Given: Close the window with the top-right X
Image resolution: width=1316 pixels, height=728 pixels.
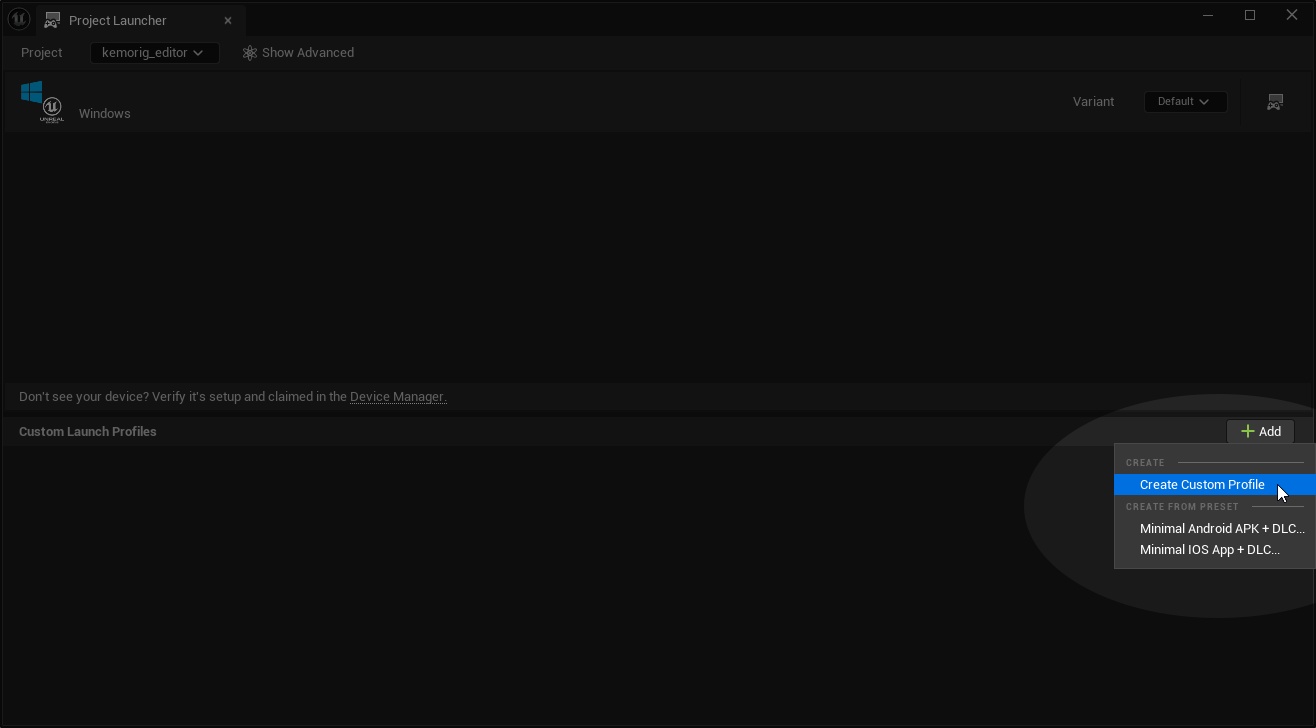Looking at the screenshot, I should [x=1292, y=15].
